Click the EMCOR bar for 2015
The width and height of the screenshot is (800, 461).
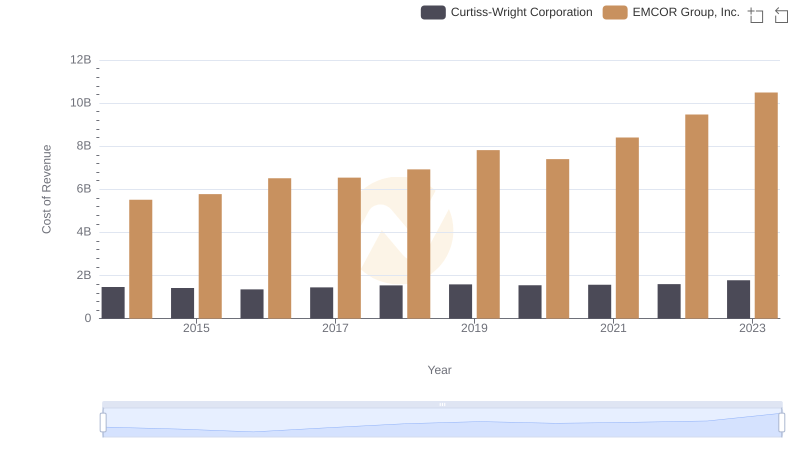(x=210, y=256)
